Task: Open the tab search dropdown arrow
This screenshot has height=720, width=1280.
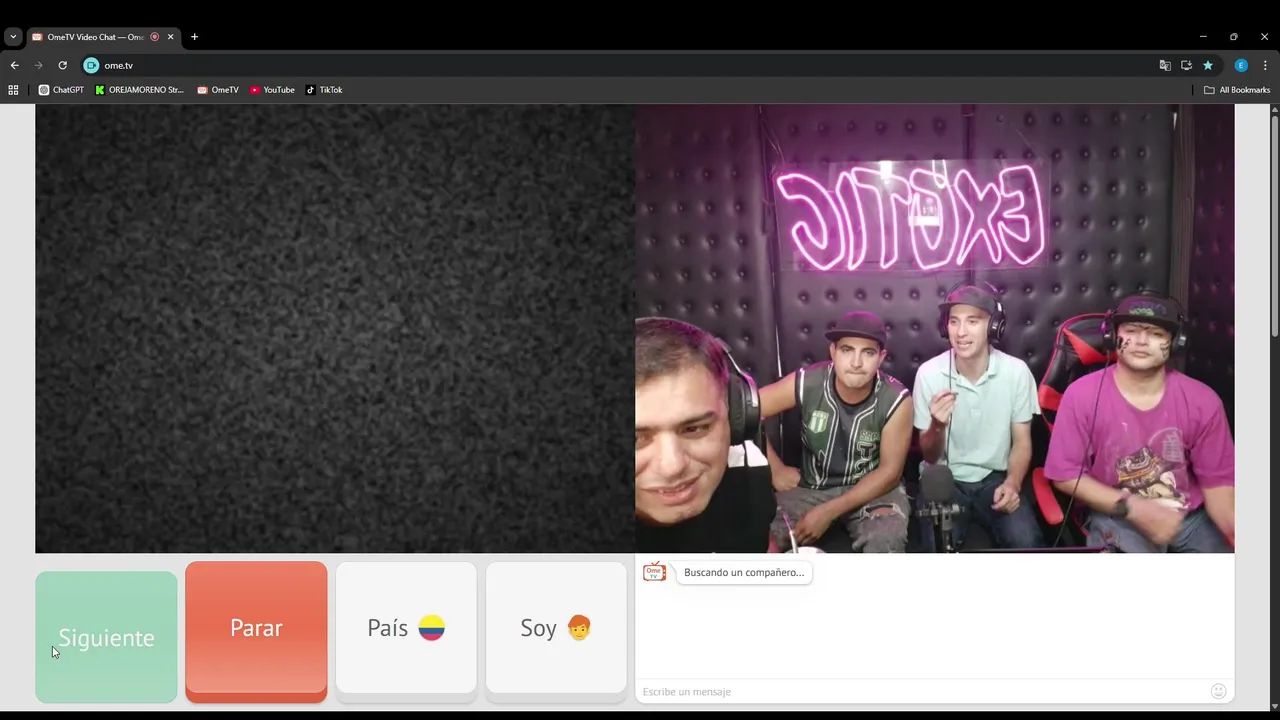Action: (13, 37)
